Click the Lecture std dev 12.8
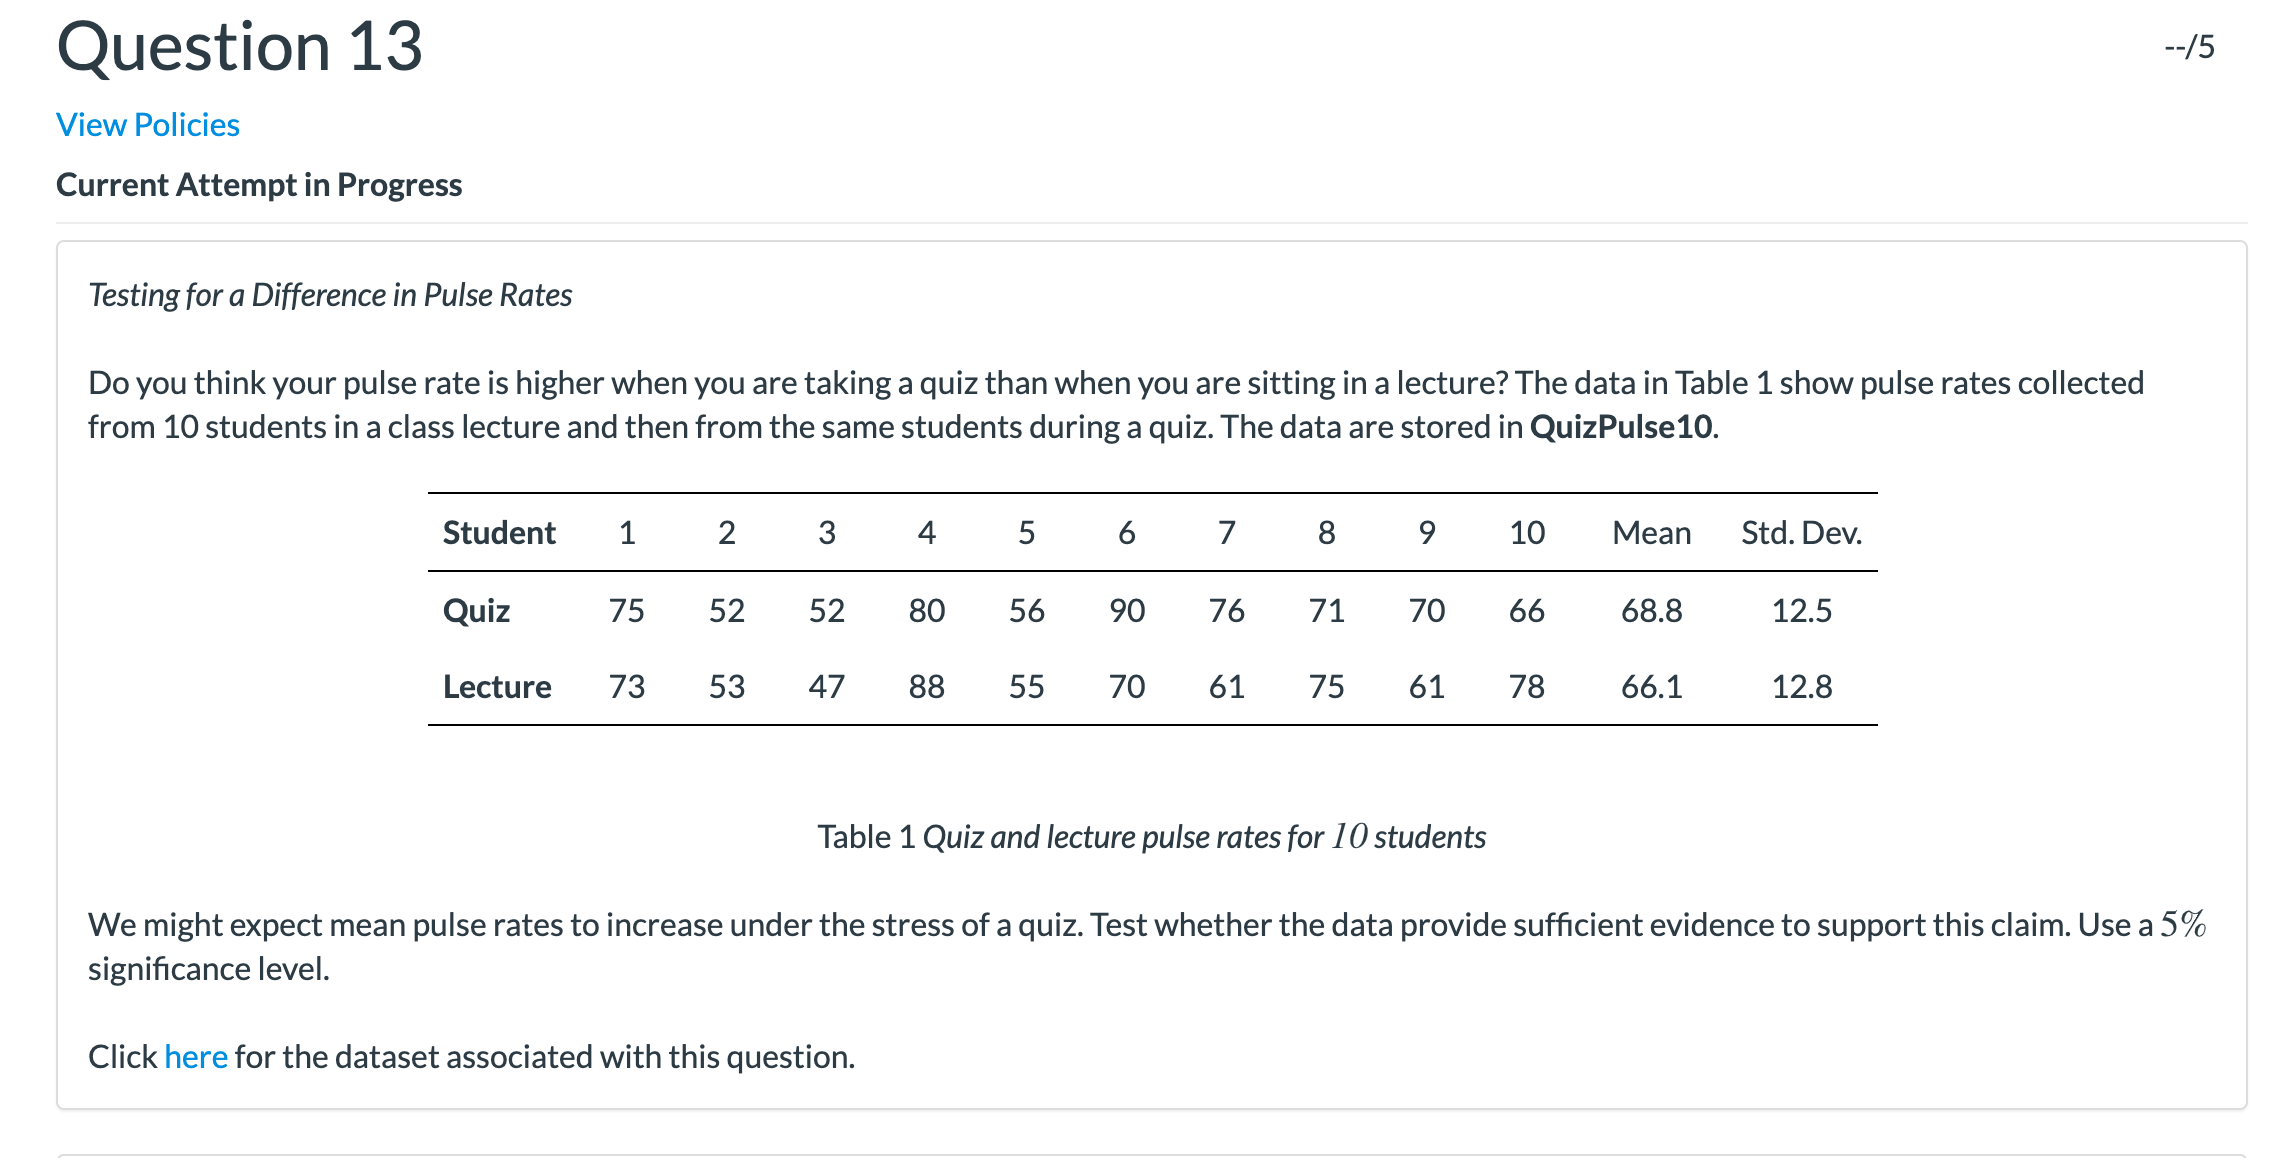Screen dimensions: 2296x1158 [1802, 687]
